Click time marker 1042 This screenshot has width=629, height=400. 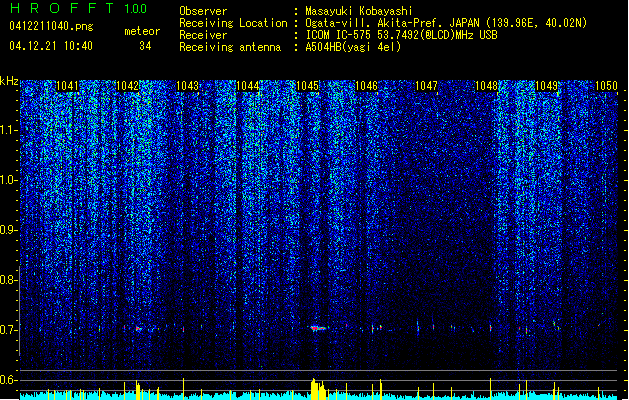(127, 86)
